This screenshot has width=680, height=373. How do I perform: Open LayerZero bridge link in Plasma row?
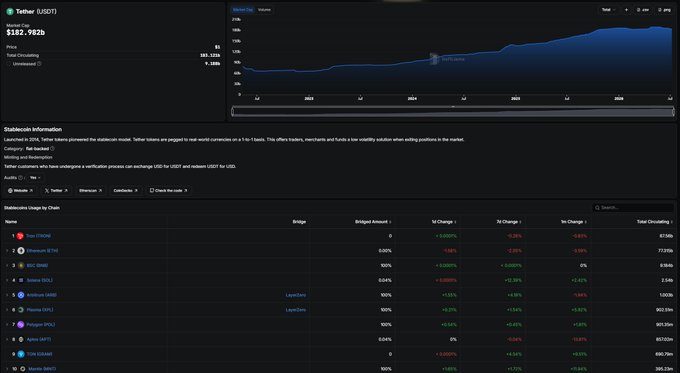point(296,310)
